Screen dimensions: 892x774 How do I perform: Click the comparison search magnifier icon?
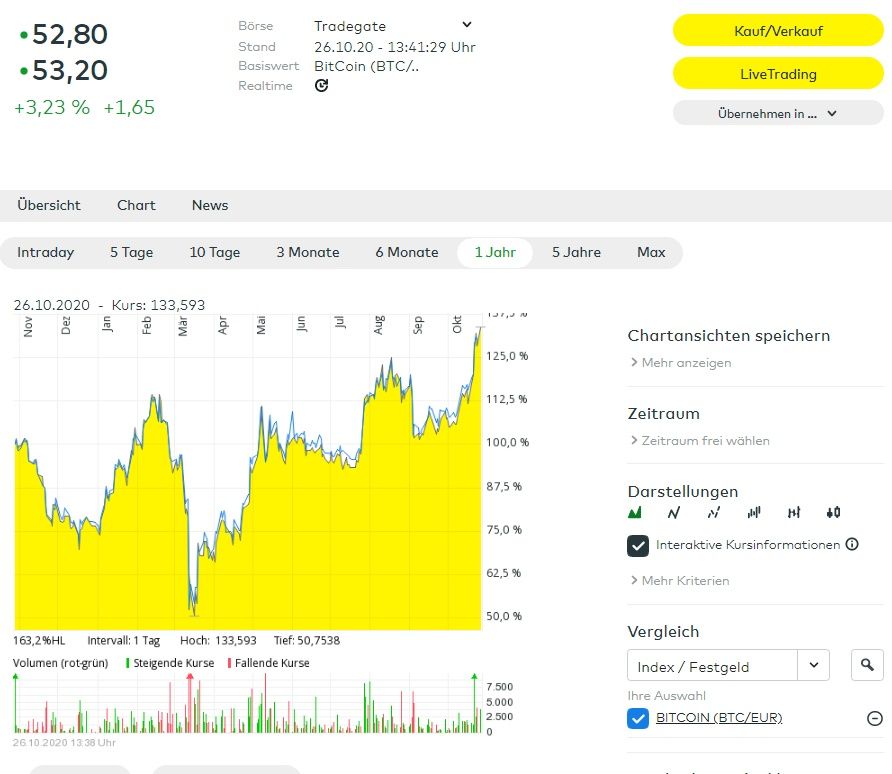(x=867, y=665)
